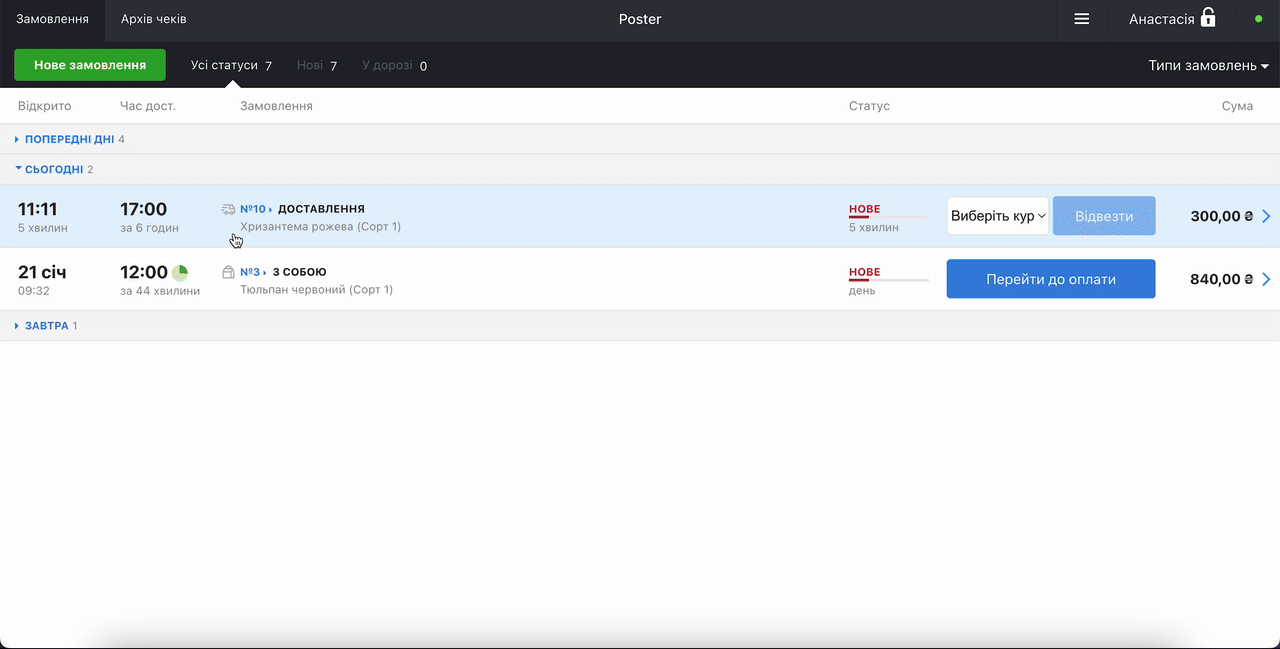
Task: Open the Виберіть кур'єра dropdown
Action: pos(997,216)
